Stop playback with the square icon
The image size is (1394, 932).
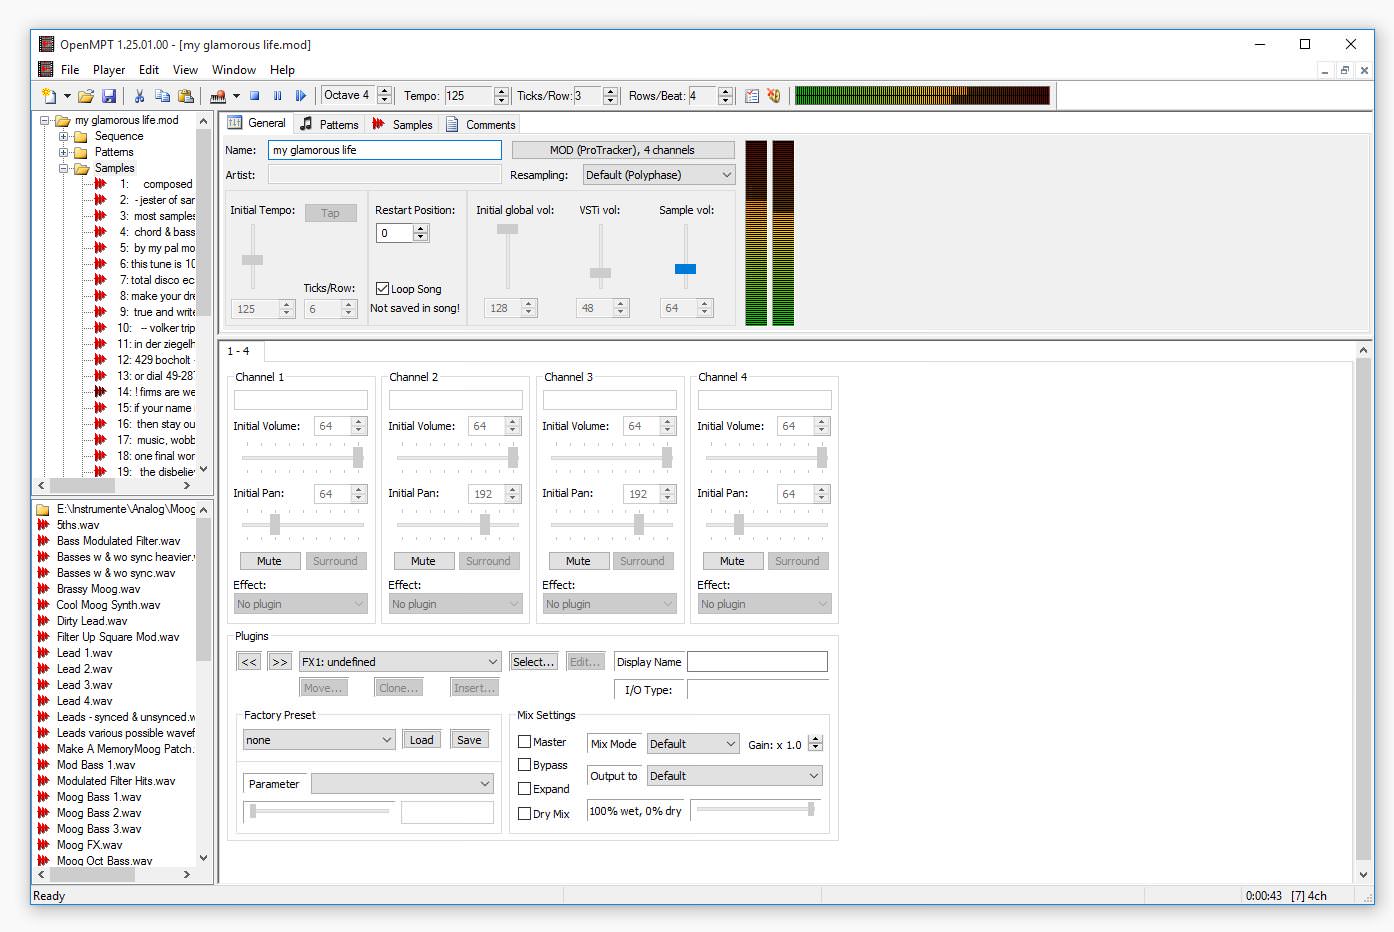[255, 96]
